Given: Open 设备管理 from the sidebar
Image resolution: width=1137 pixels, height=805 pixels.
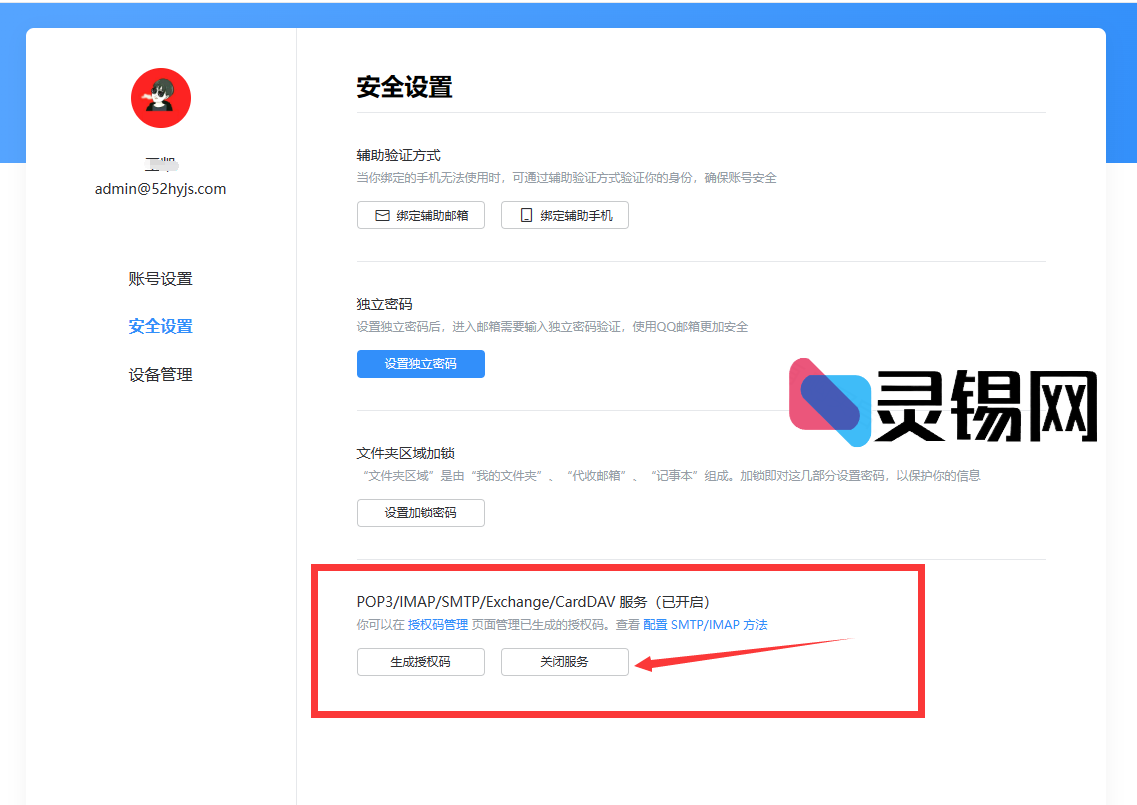Looking at the screenshot, I should click(160, 374).
